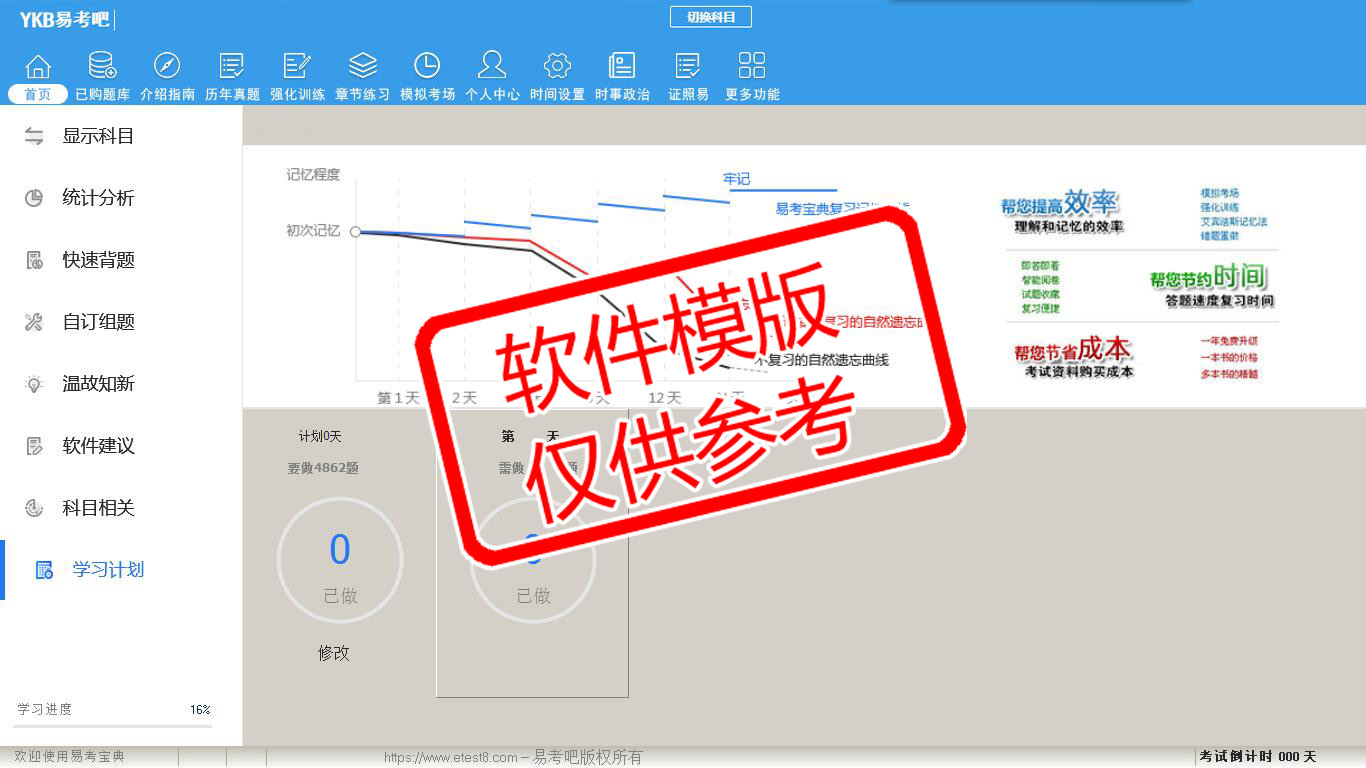This screenshot has height=768, width=1366.
Task: Click the 学习进度 progress bar
Action: click(x=112, y=726)
